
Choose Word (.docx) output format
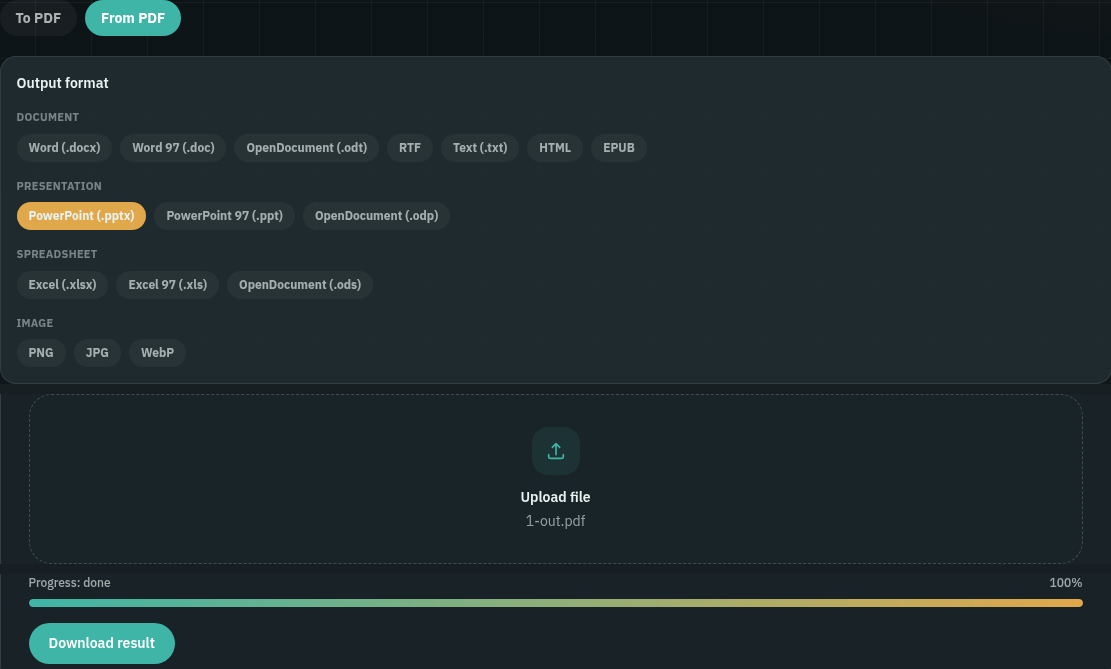click(x=64, y=147)
